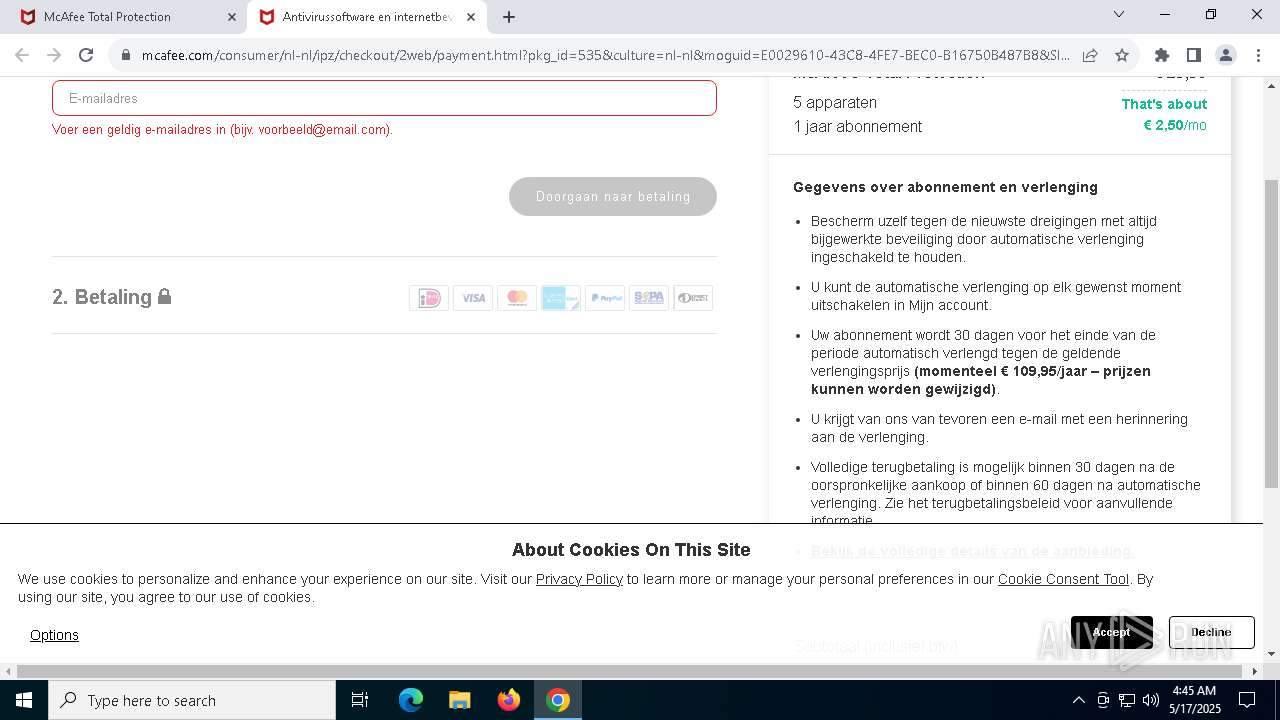Open a new browser tab
The width and height of the screenshot is (1280, 720).
pos(509,17)
